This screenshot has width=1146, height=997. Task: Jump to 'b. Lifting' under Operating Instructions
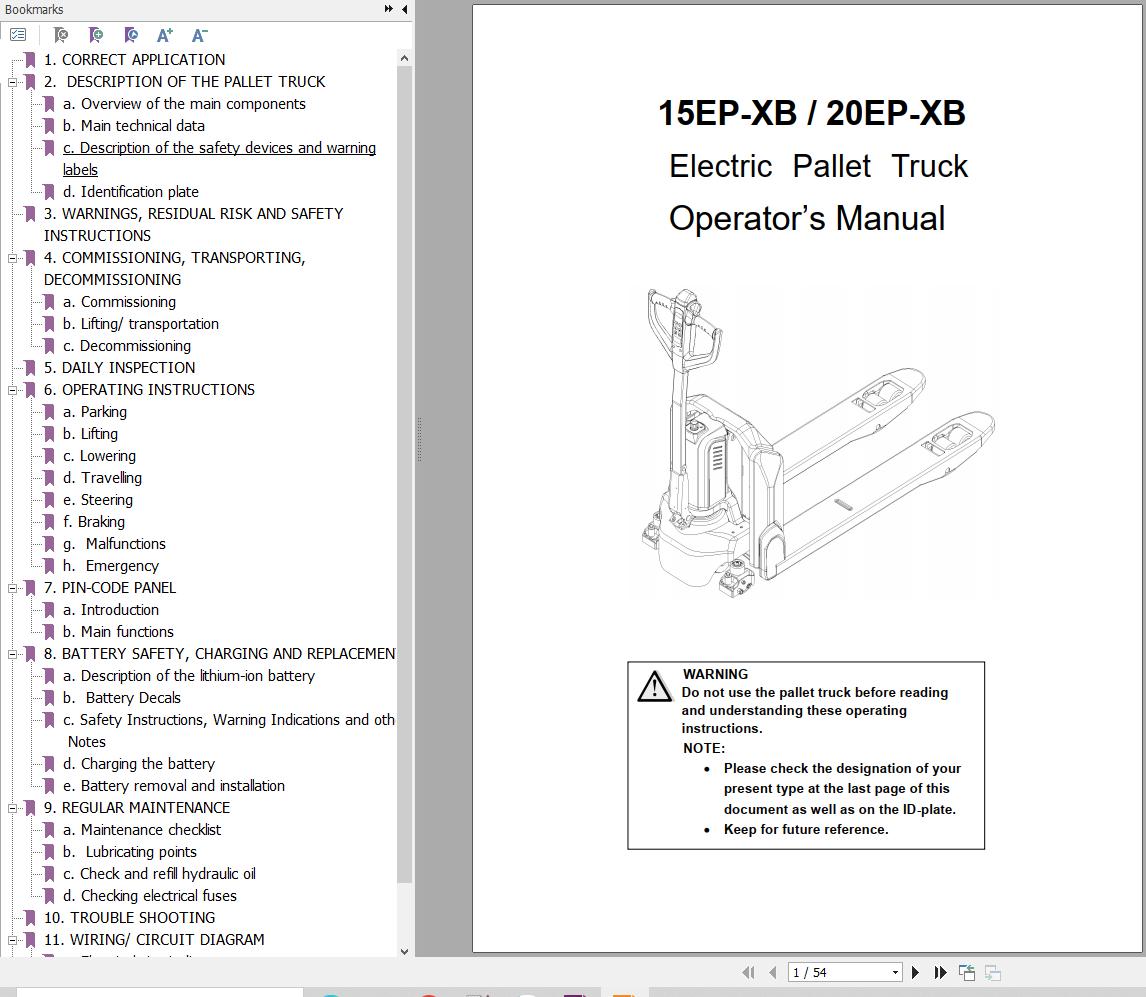tap(91, 433)
